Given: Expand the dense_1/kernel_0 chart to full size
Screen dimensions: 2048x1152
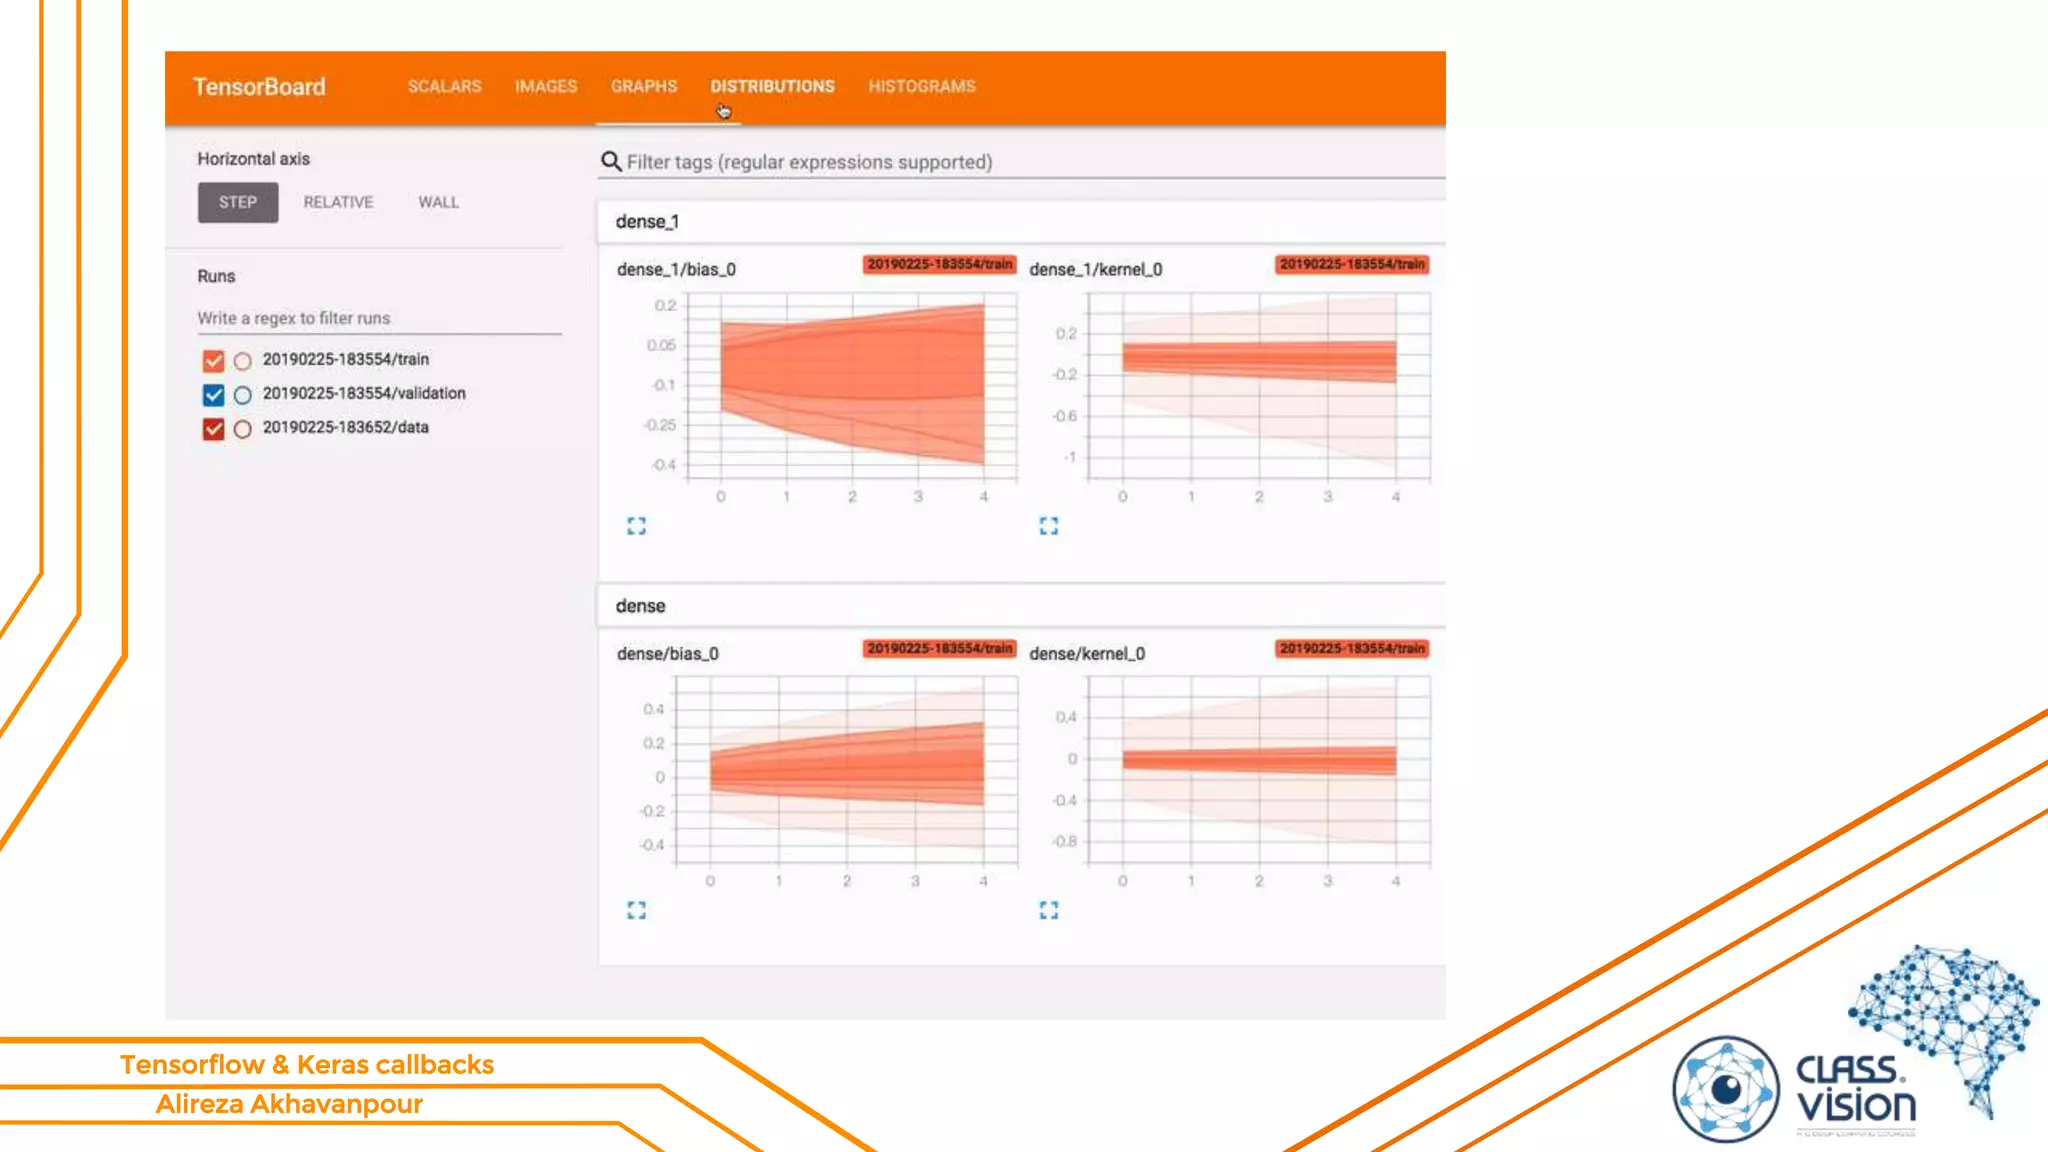Looking at the screenshot, I should pyautogui.click(x=1048, y=526).
